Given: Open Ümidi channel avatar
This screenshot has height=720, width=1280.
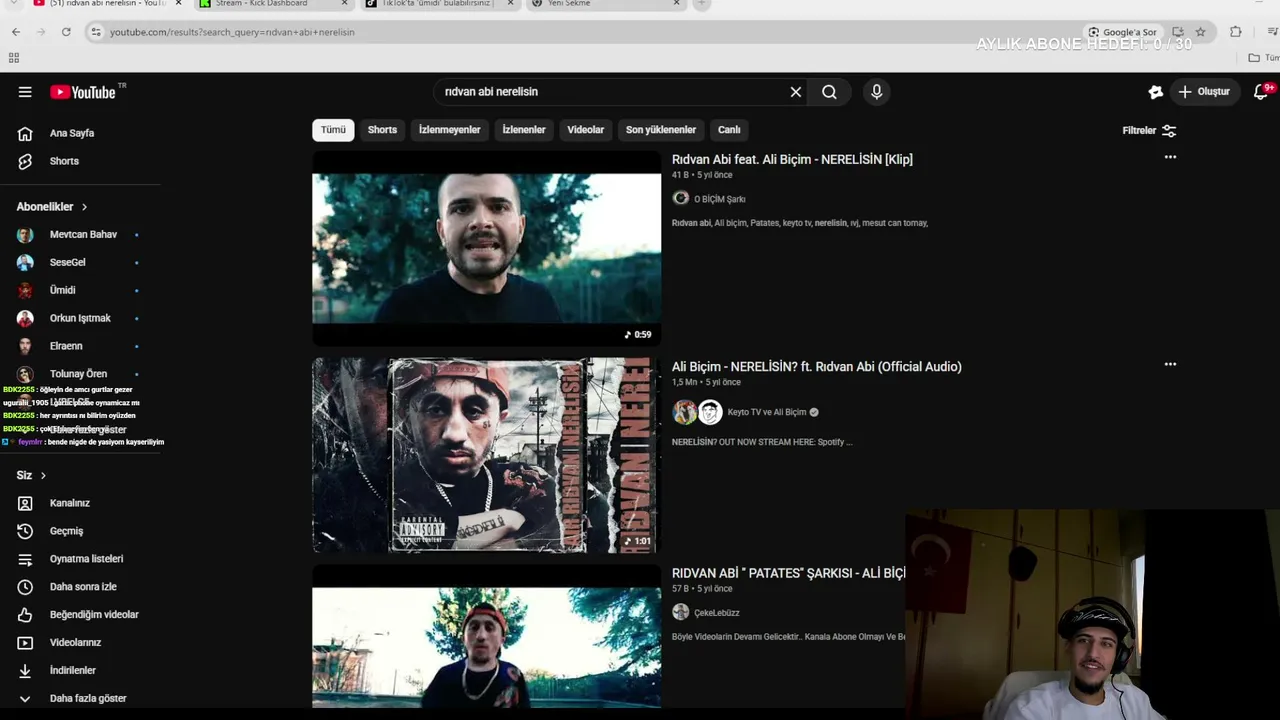Looking at the screenshot, I should [x=25, y=291].
